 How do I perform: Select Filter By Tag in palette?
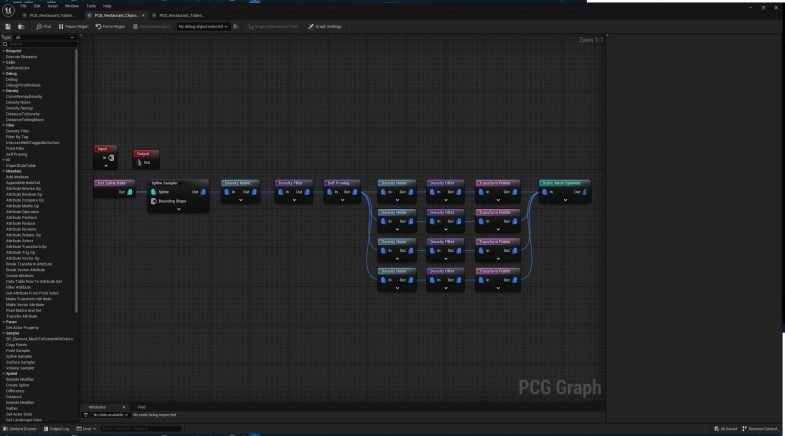click(17, 137)
